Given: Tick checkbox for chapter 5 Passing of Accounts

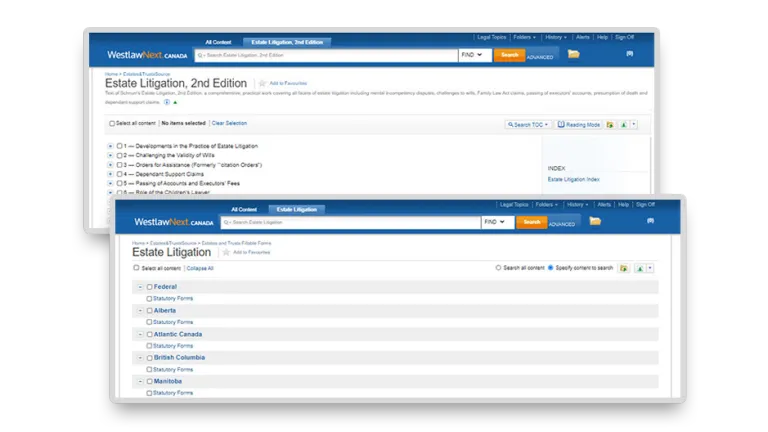Looking at the screenshot, I should point(120,183).
